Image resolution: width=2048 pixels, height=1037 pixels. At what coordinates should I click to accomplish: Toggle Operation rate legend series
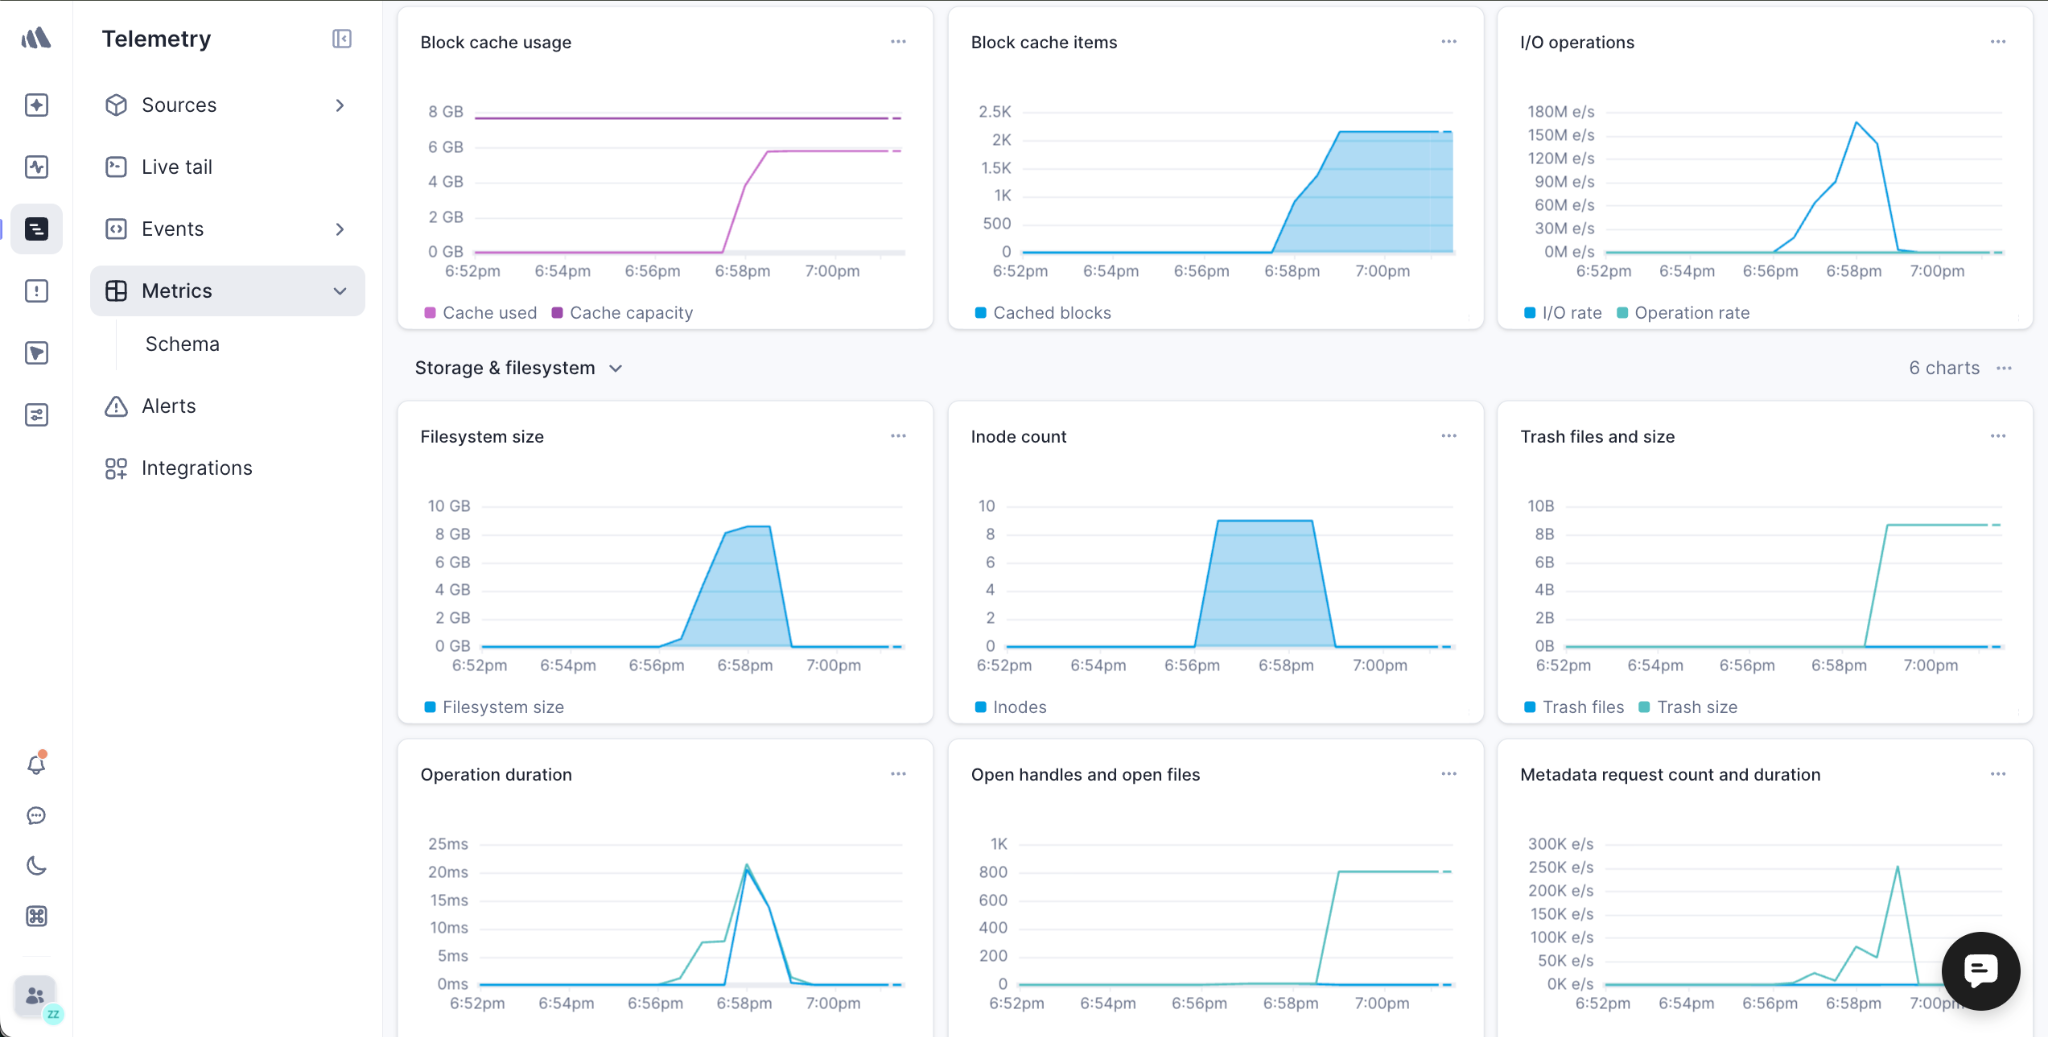click(x=1683, y=313)
